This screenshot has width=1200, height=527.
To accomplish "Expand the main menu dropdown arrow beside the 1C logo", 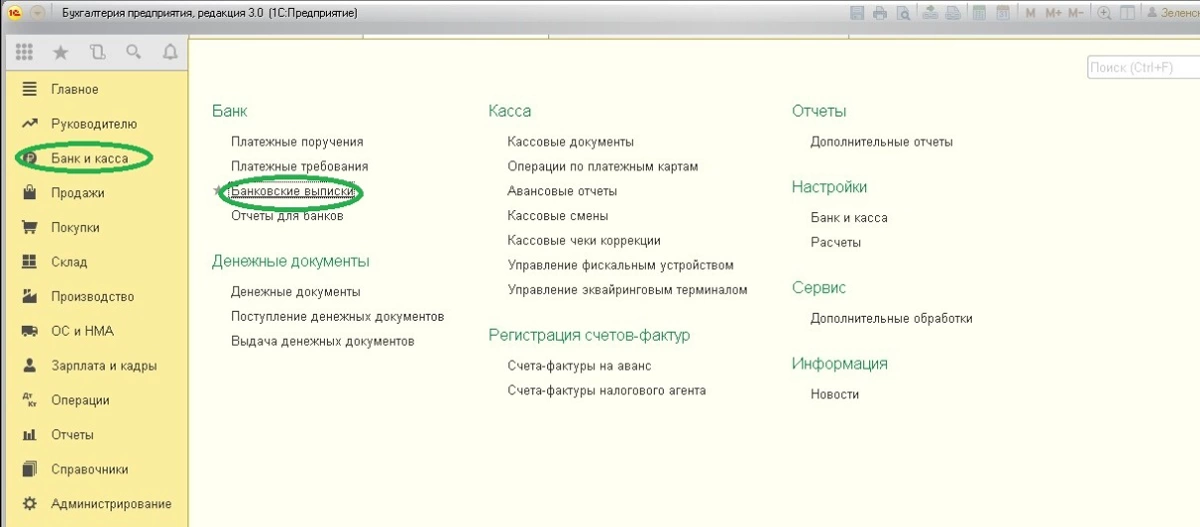I will pyautogui.click(x=37, y=13).
